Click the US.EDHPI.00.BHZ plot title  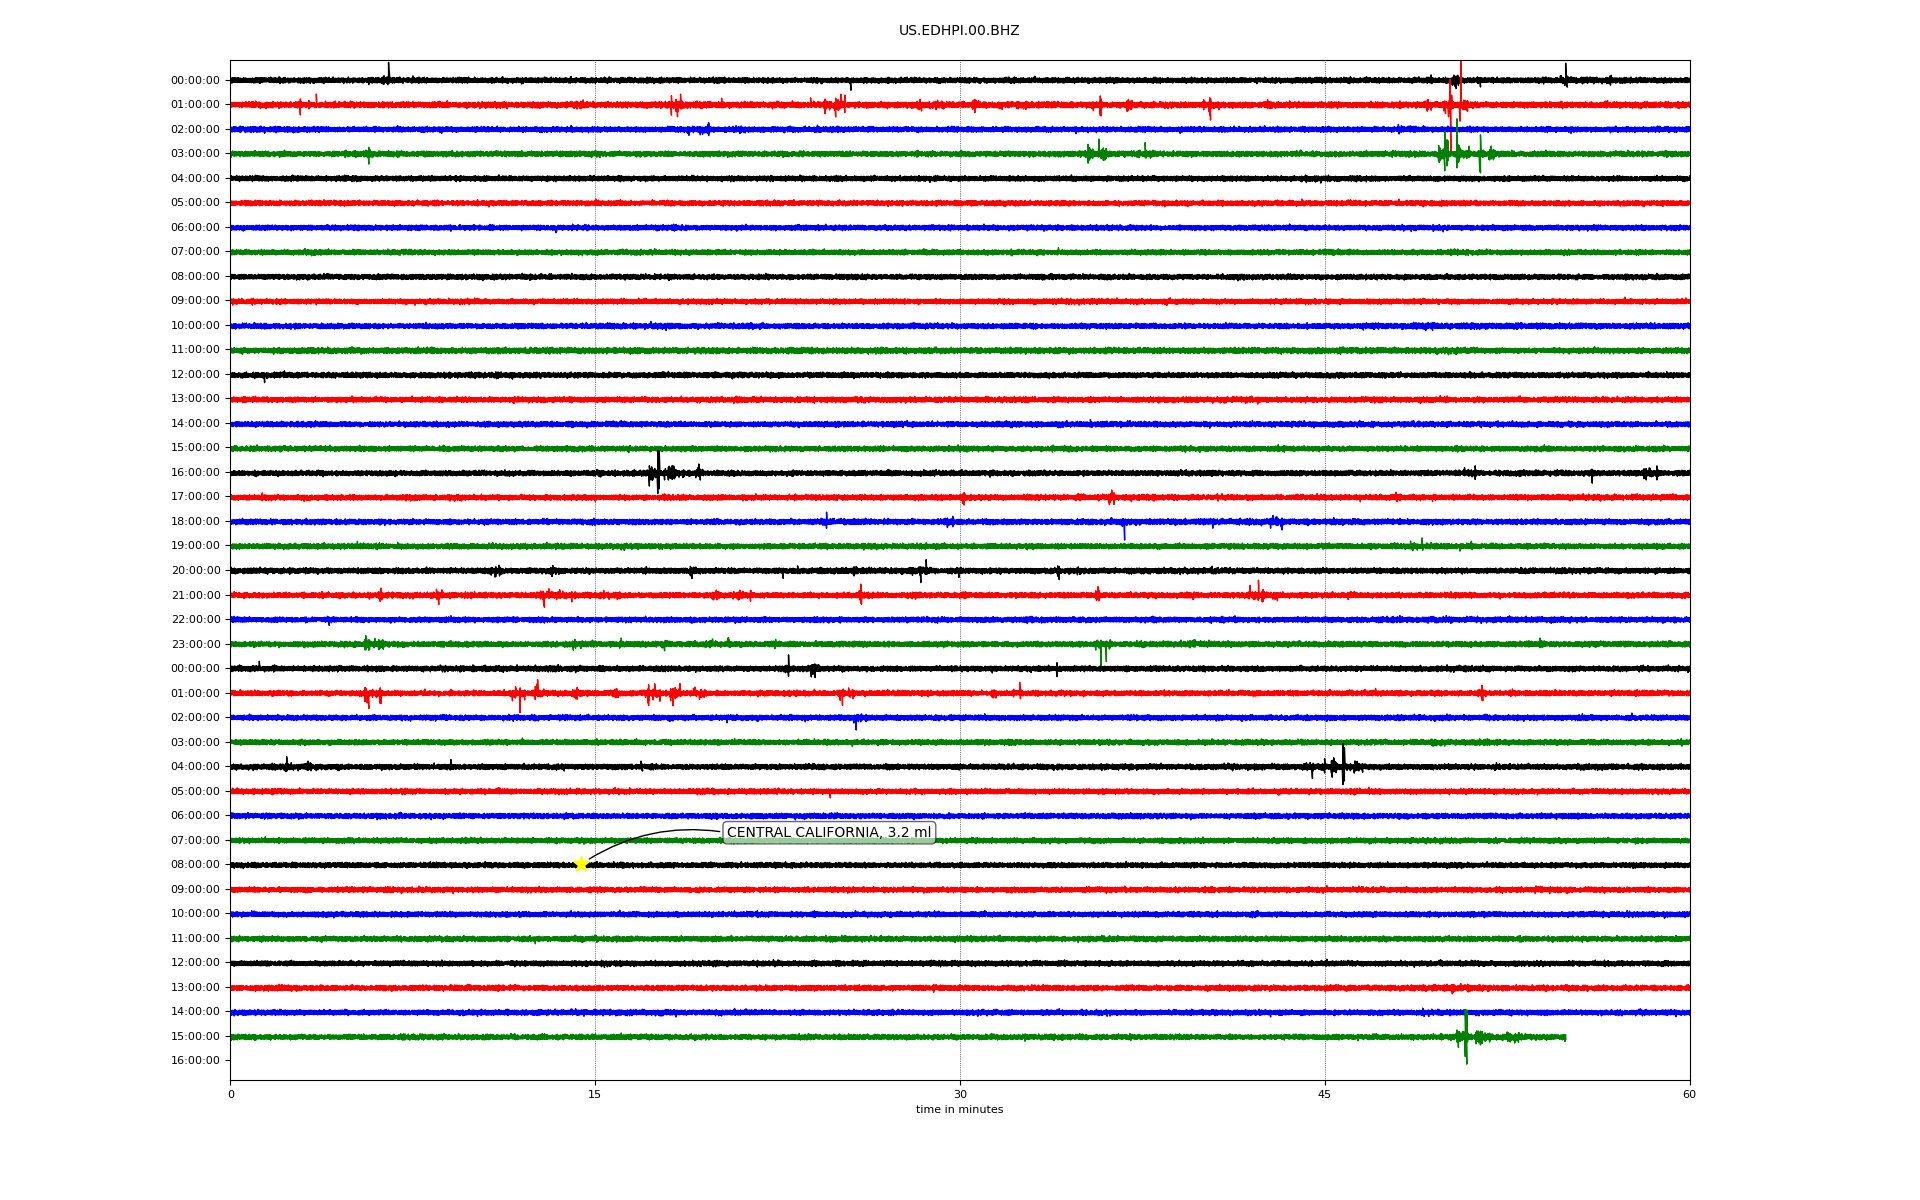(x=958, y=31)
